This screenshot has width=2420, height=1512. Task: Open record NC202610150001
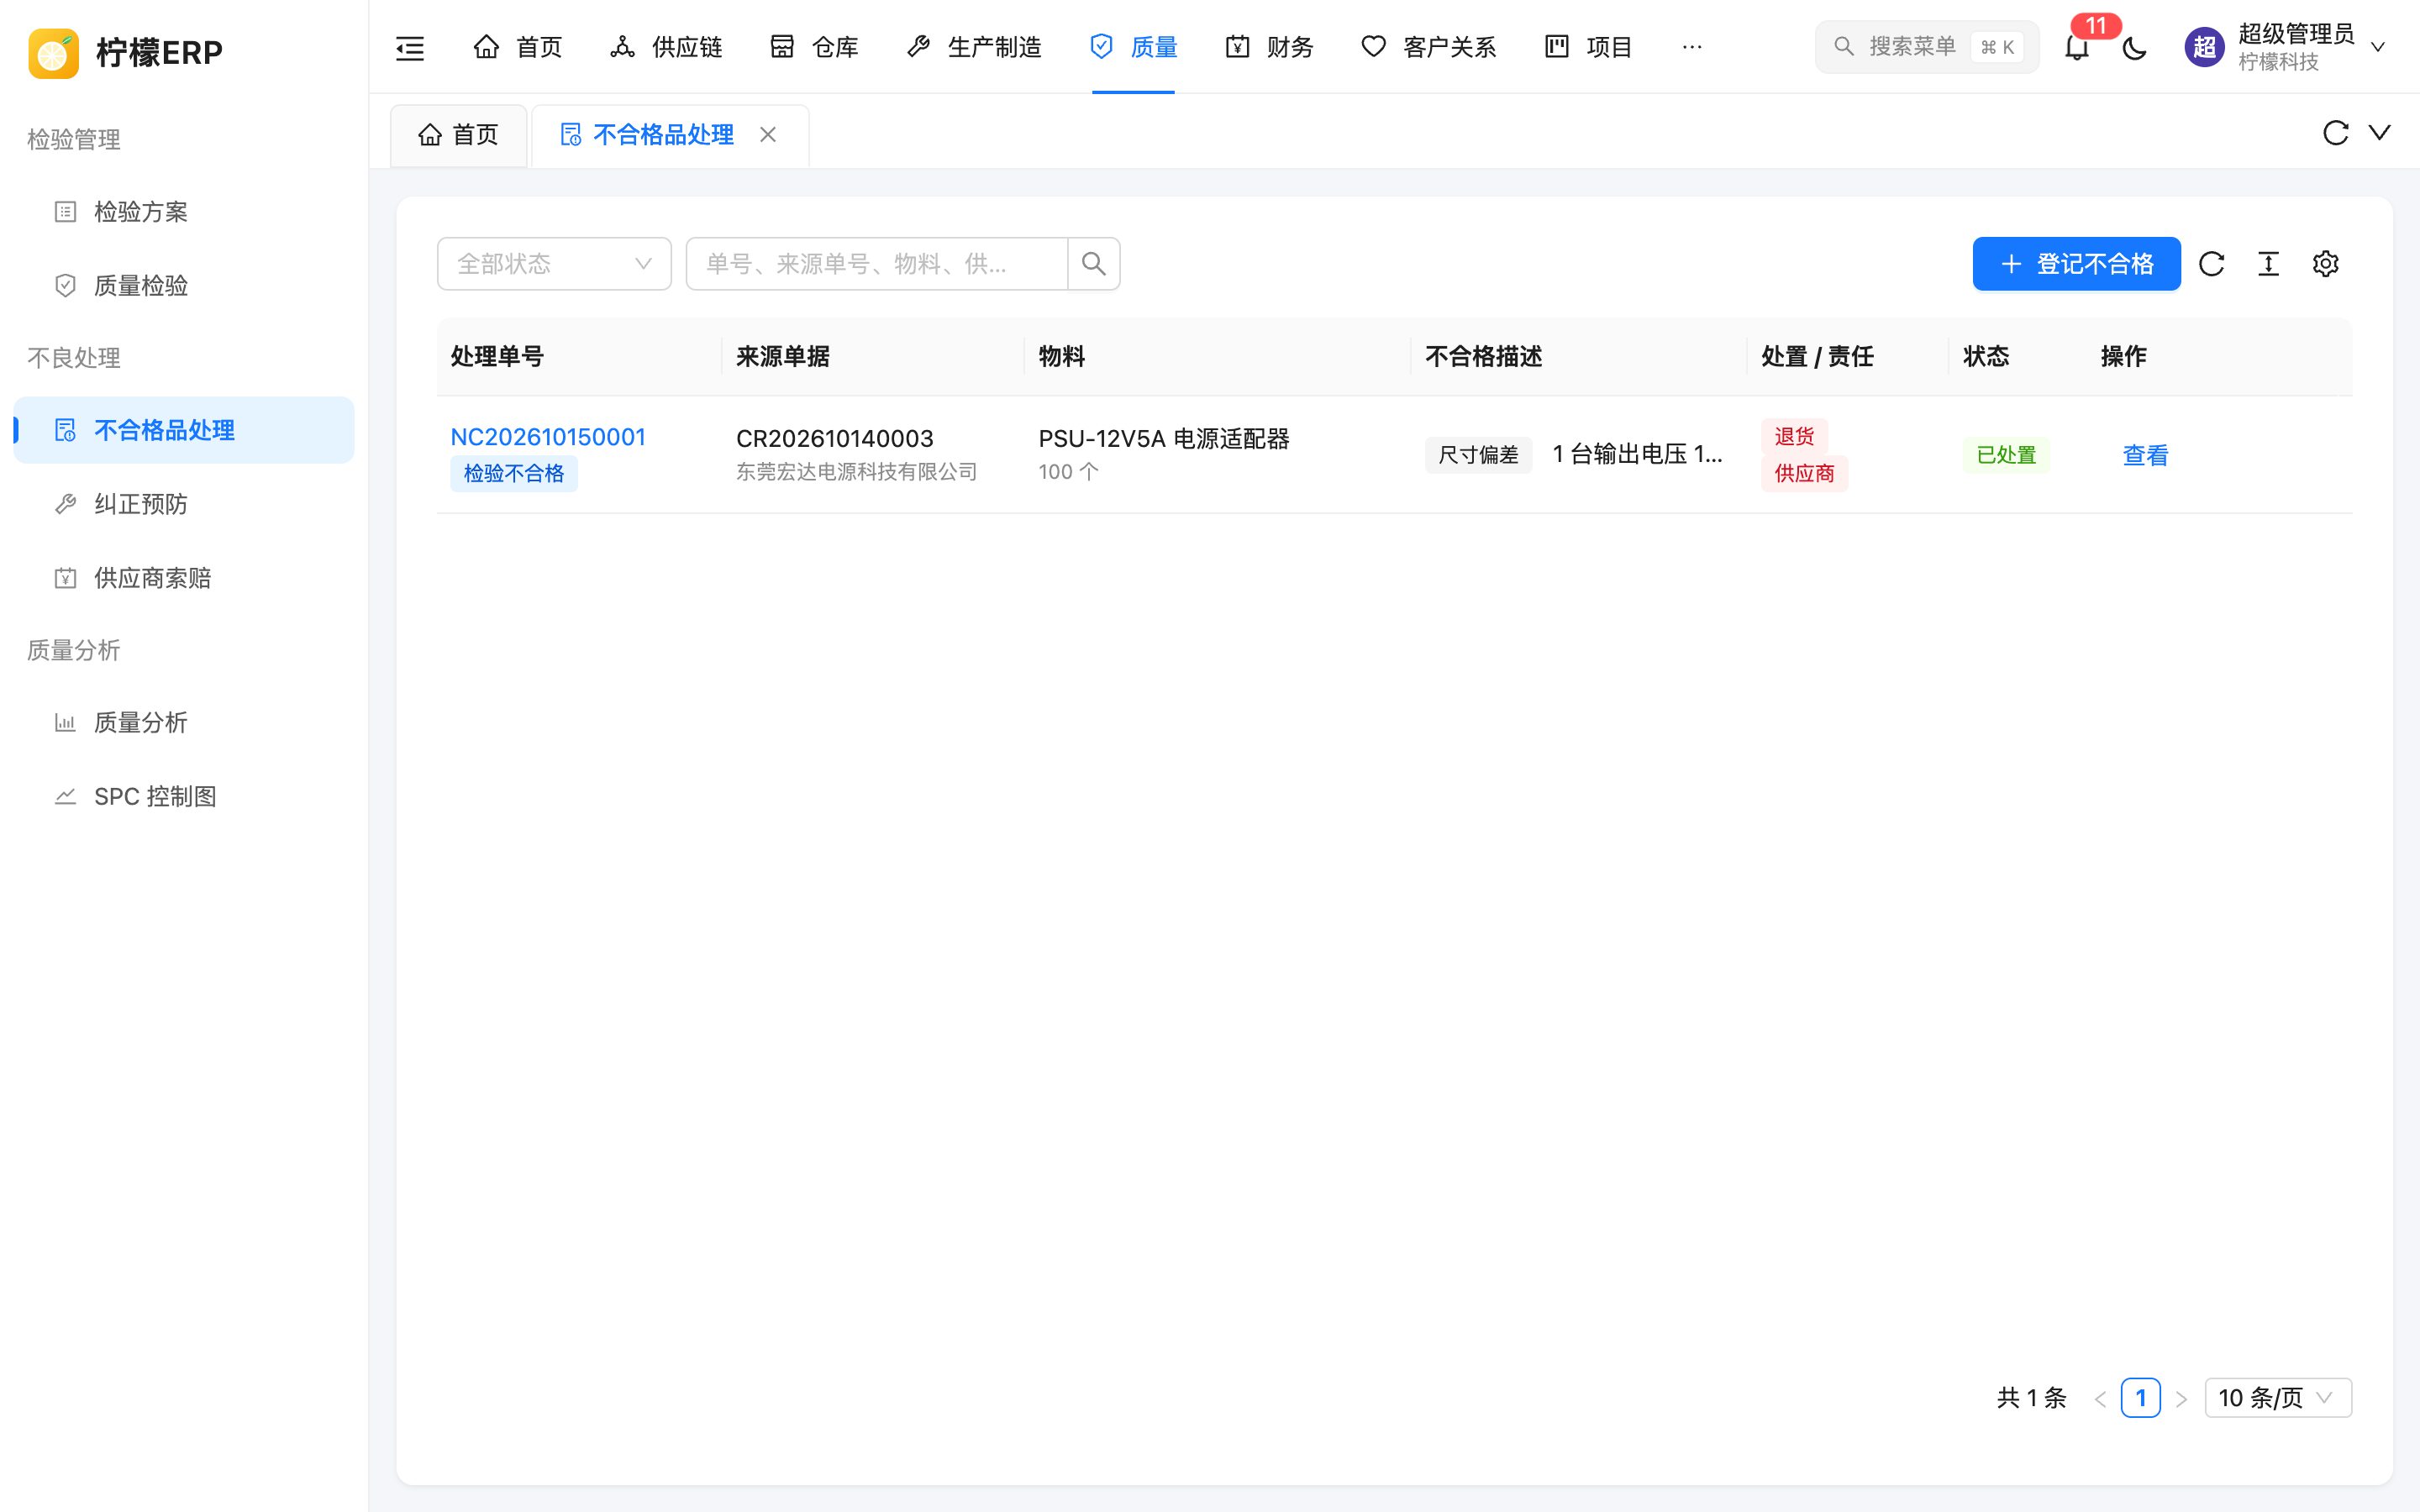coord(548,437)
